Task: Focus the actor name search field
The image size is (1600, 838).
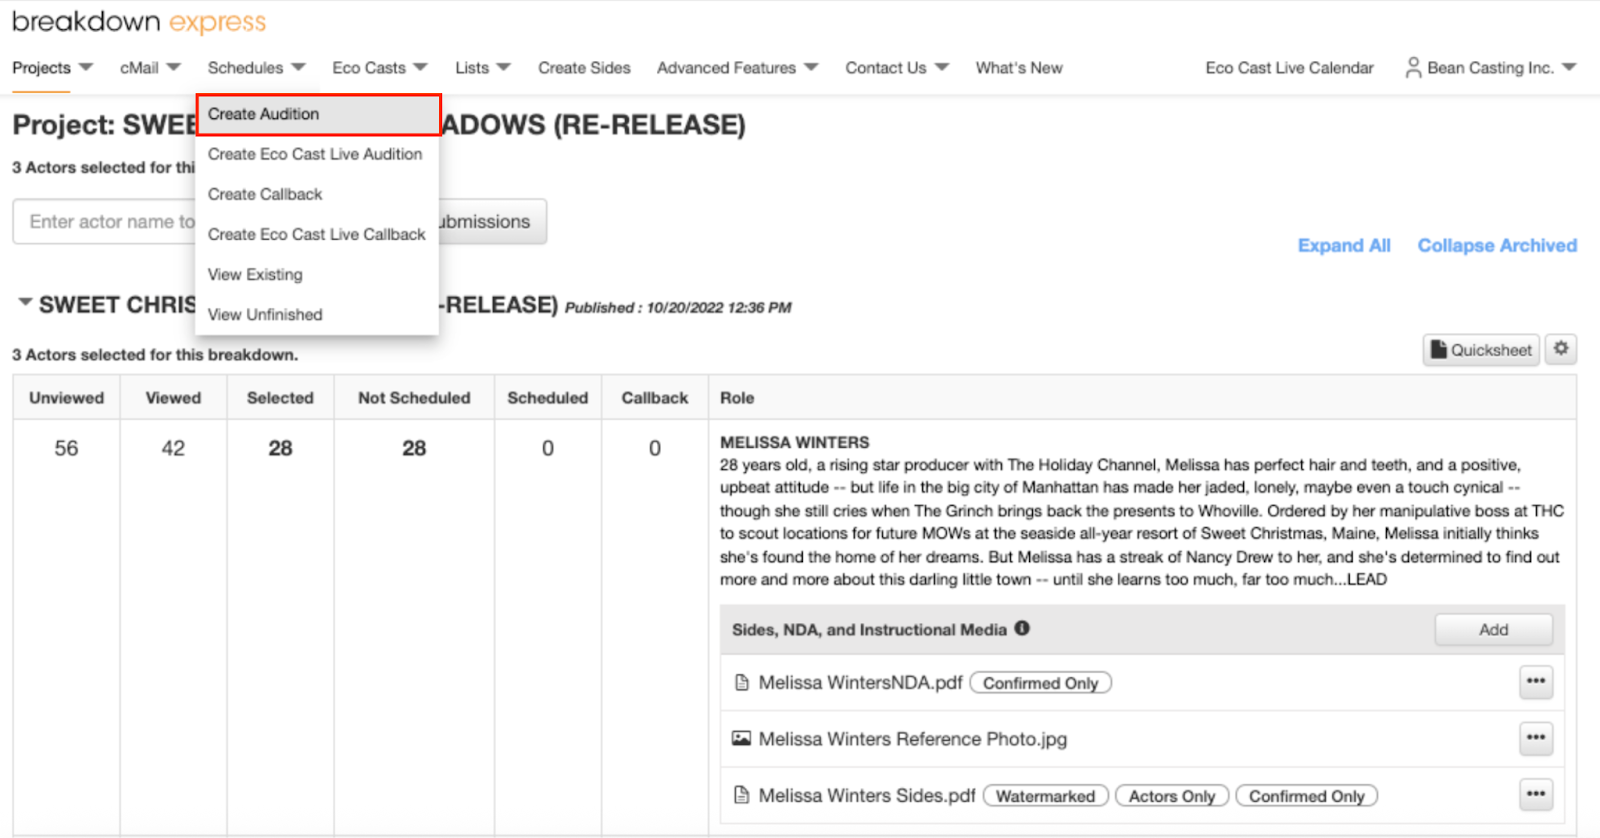Action: [104, 222]
